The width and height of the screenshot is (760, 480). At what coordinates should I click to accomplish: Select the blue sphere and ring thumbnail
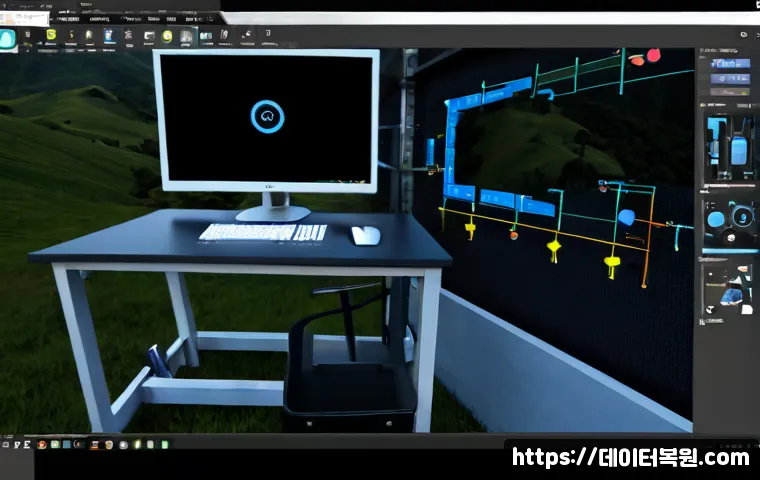point(729,222)
